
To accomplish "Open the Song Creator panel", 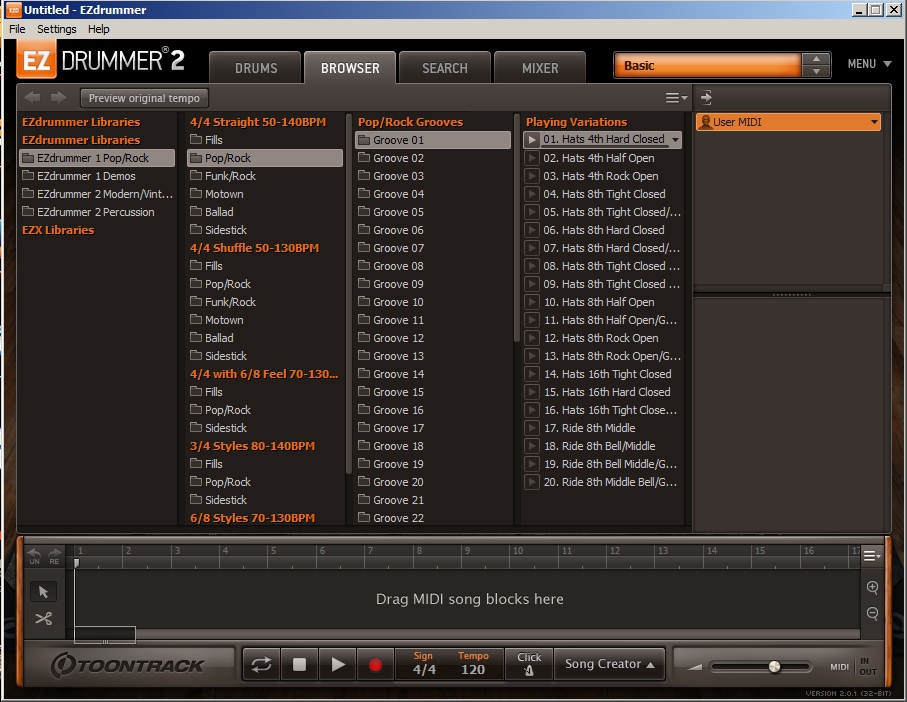I will click(610, 664).
